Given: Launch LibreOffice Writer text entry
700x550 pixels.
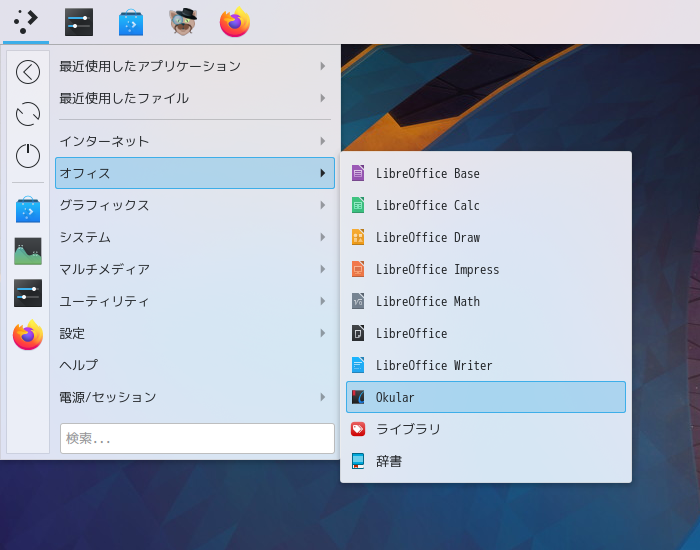Looking at the screenshot, I should tap(433, 365).
